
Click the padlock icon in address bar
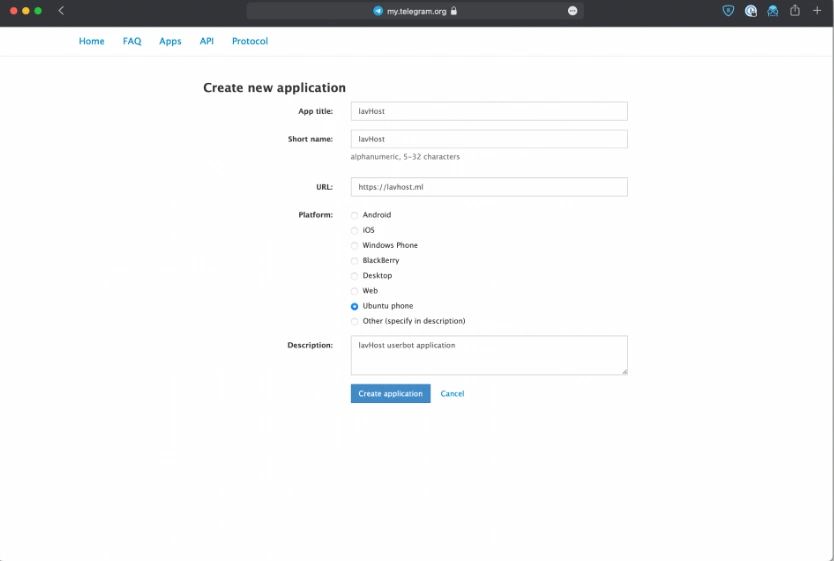(454, 11)
